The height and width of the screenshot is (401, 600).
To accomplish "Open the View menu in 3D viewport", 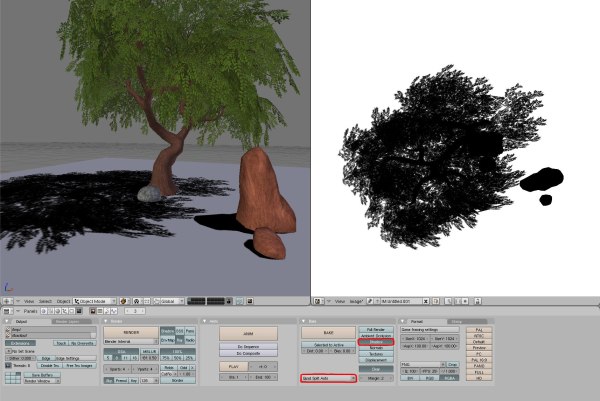I will pos(29,302).
